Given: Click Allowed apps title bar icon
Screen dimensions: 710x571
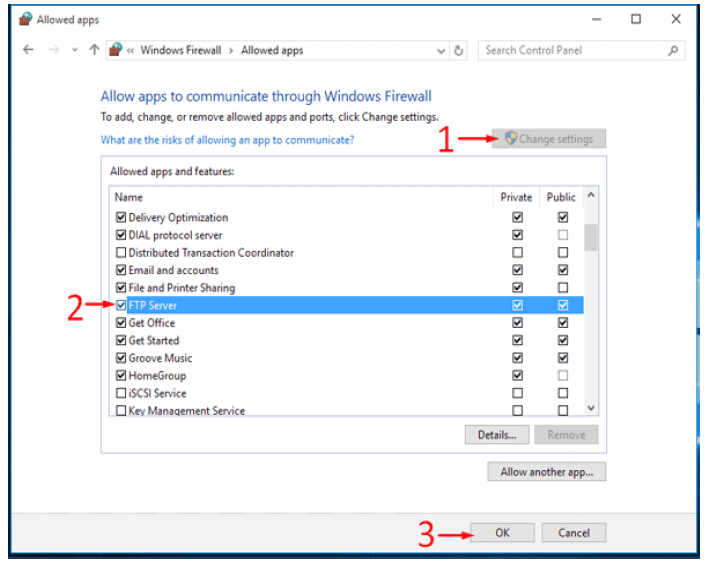Looking at the screenshot, I should pos(25,19).
